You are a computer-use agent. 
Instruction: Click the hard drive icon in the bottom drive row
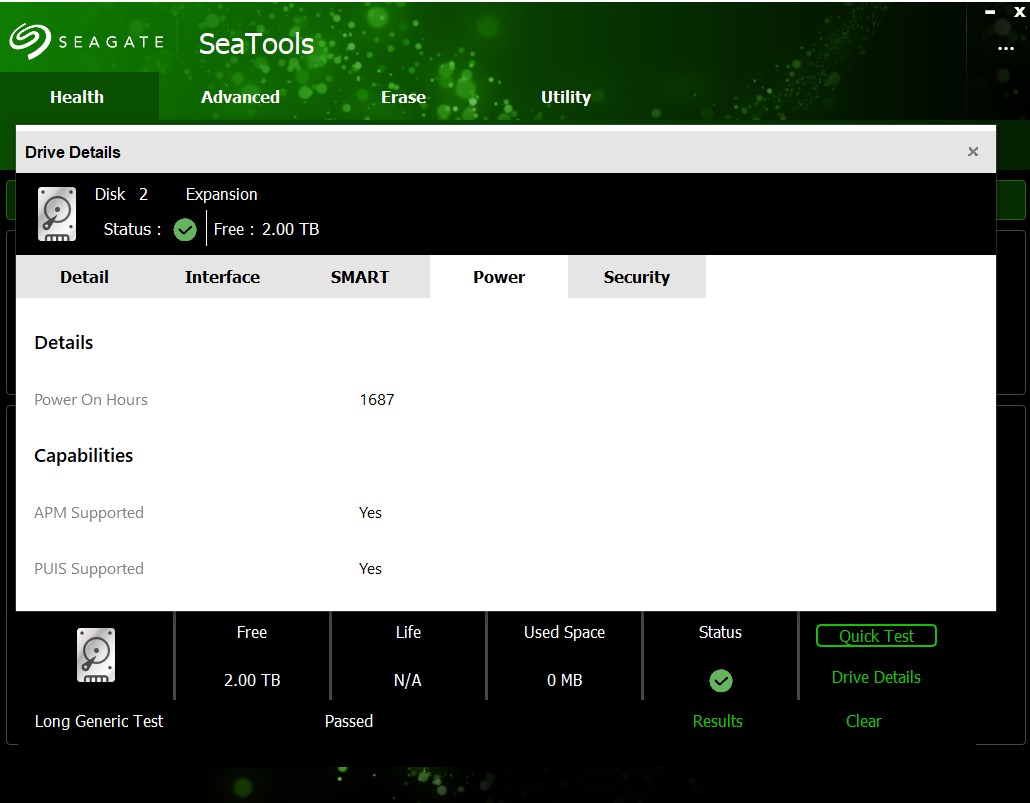click(x=96, y=656)
